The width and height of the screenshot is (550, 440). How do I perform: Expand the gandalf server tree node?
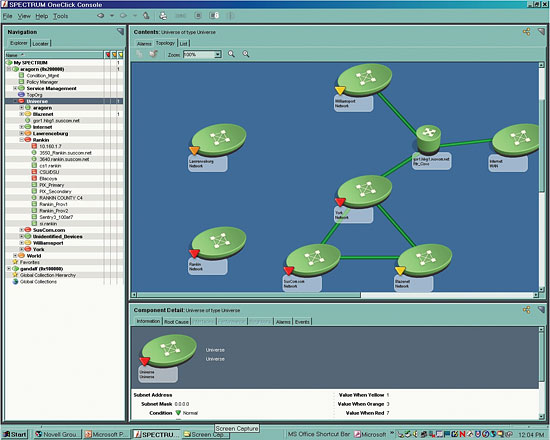pyautogui.click(x=9, y=269)
